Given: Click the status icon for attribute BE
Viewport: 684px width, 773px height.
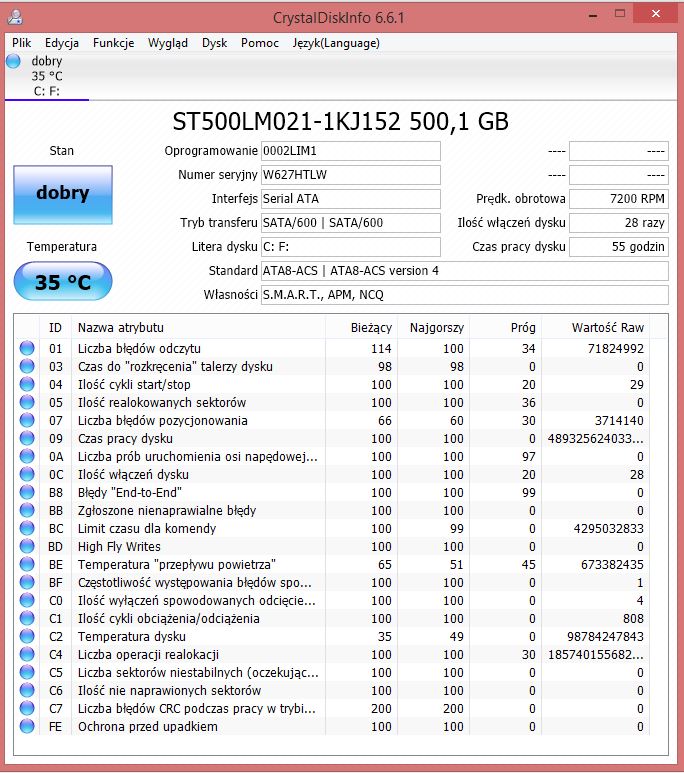Looking at the screenshot, I should tap(27, 564).
